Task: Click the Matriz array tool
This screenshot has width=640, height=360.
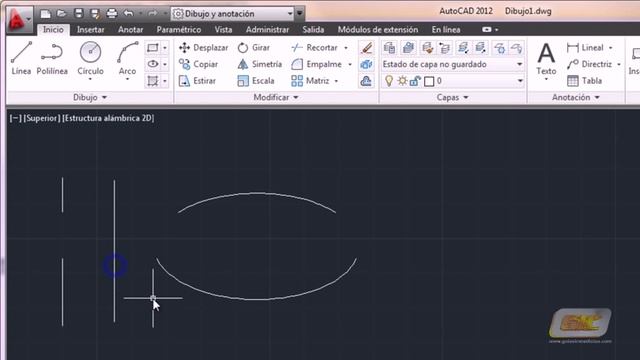Action: (310, 81)
